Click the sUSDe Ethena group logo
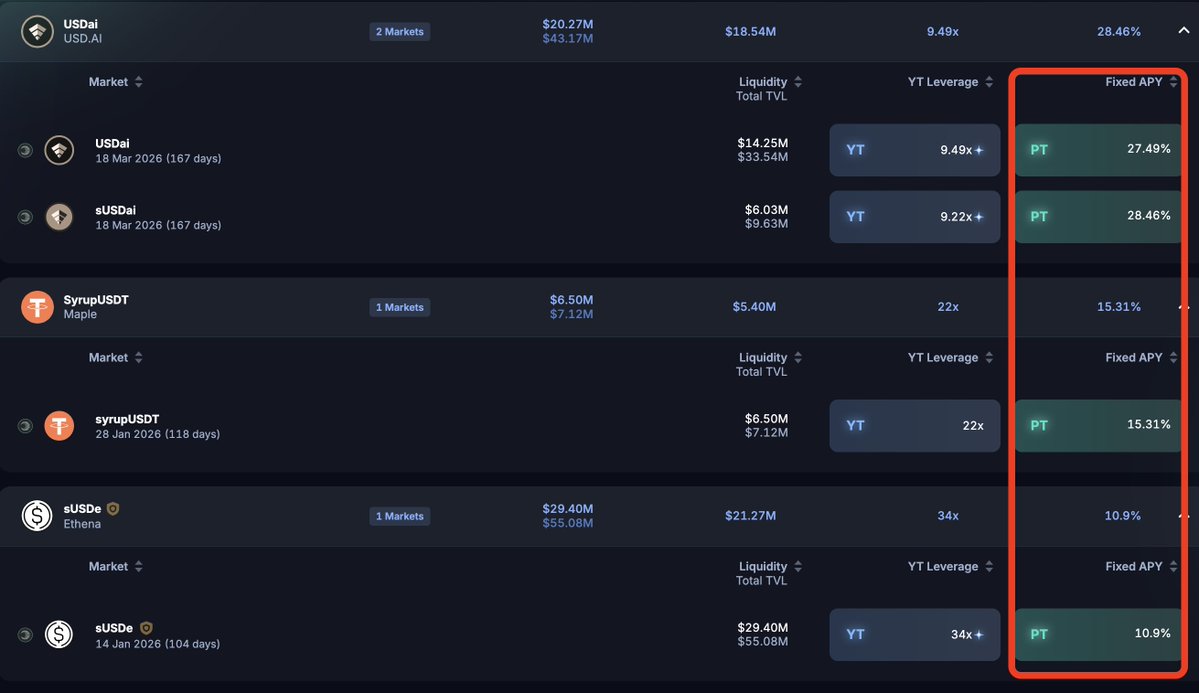The width and height of the screenshot is (1199, 693). (37, 516)
